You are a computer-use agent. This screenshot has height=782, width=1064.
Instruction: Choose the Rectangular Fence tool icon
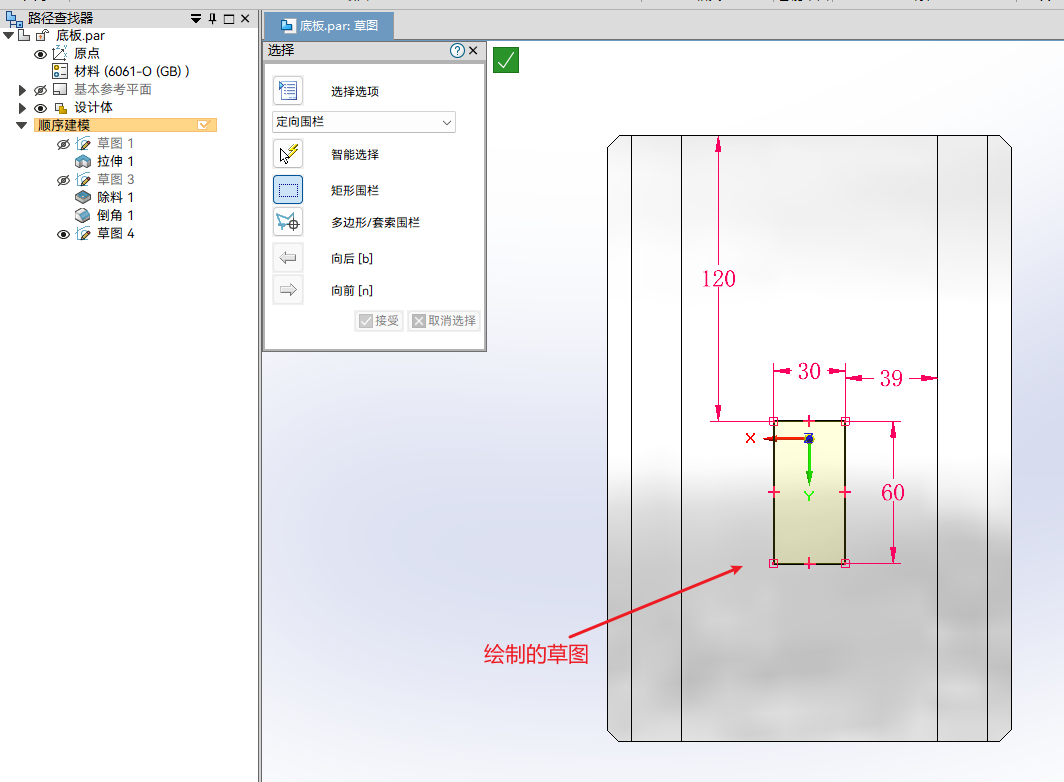click(x=288, y=189)
